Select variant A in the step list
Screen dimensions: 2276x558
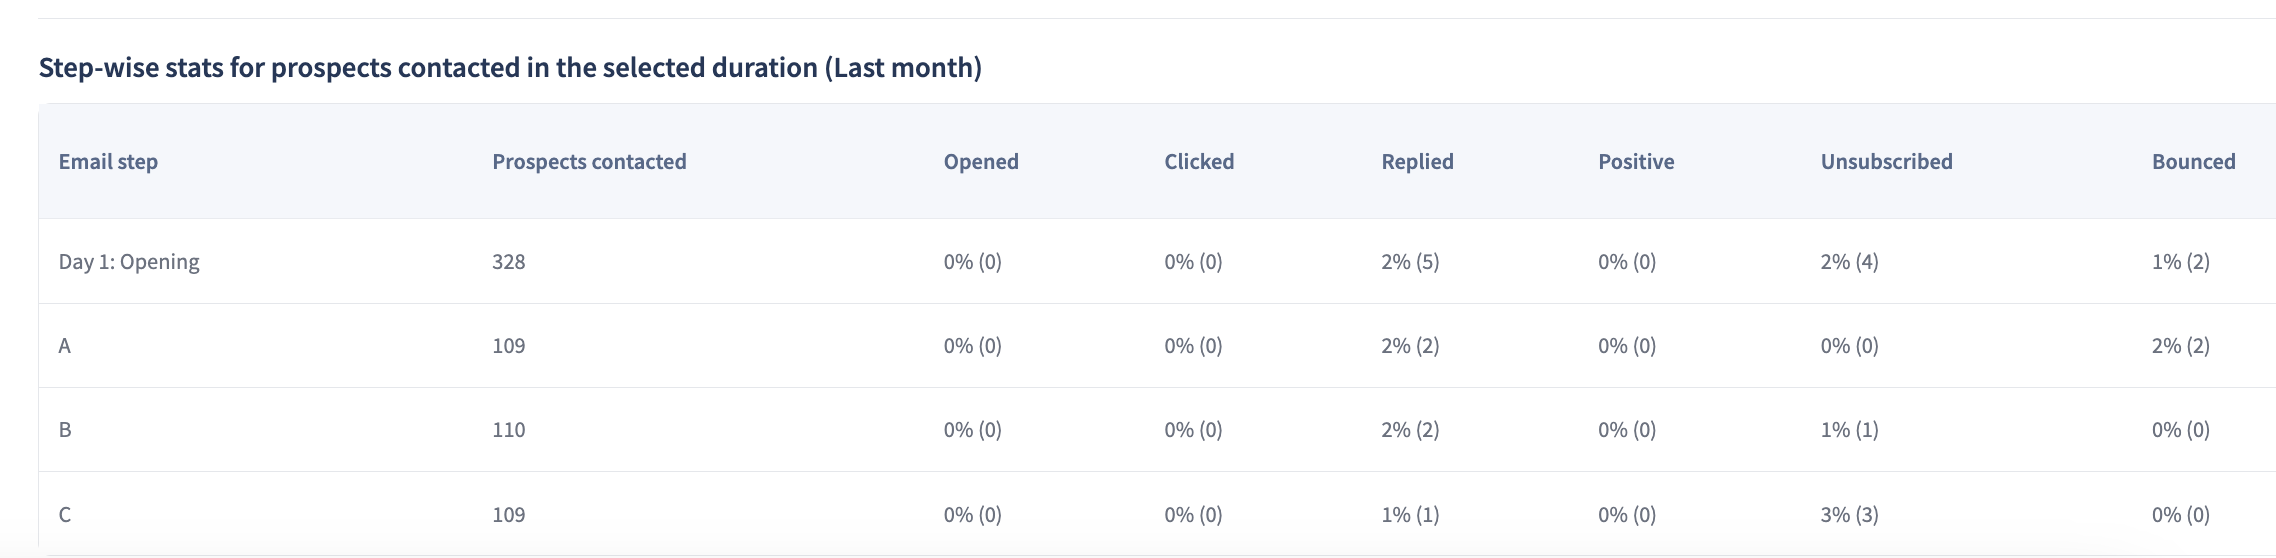pyautogui.click(x=65, y=346)
